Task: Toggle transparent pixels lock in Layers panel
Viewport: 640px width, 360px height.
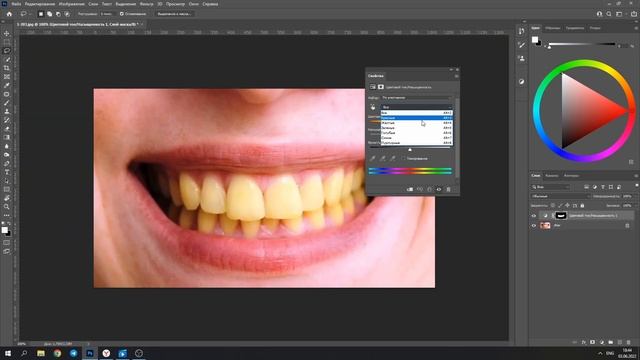Action: pyautogui.click(x=553, y=206)
